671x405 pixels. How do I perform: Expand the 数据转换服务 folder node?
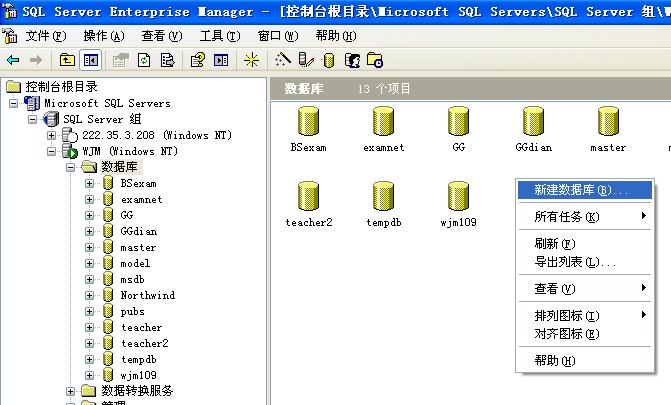[x=71, y=391]
